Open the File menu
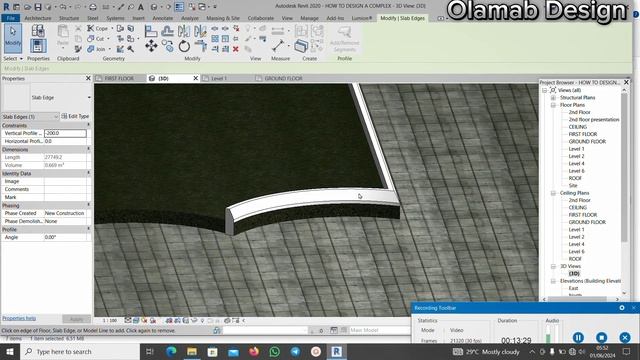The width and height of the screenshot is (640, 360). 11,18
